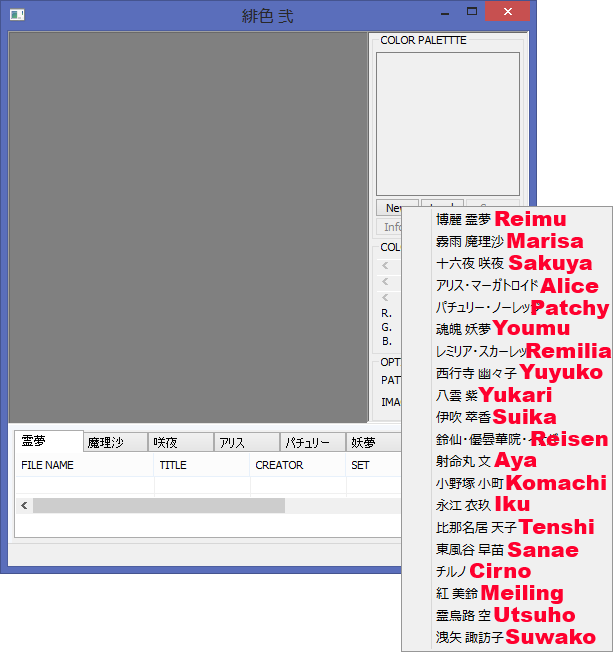
Task: Switch to the 咲夜 tab
Action: (x=181, y=442)
